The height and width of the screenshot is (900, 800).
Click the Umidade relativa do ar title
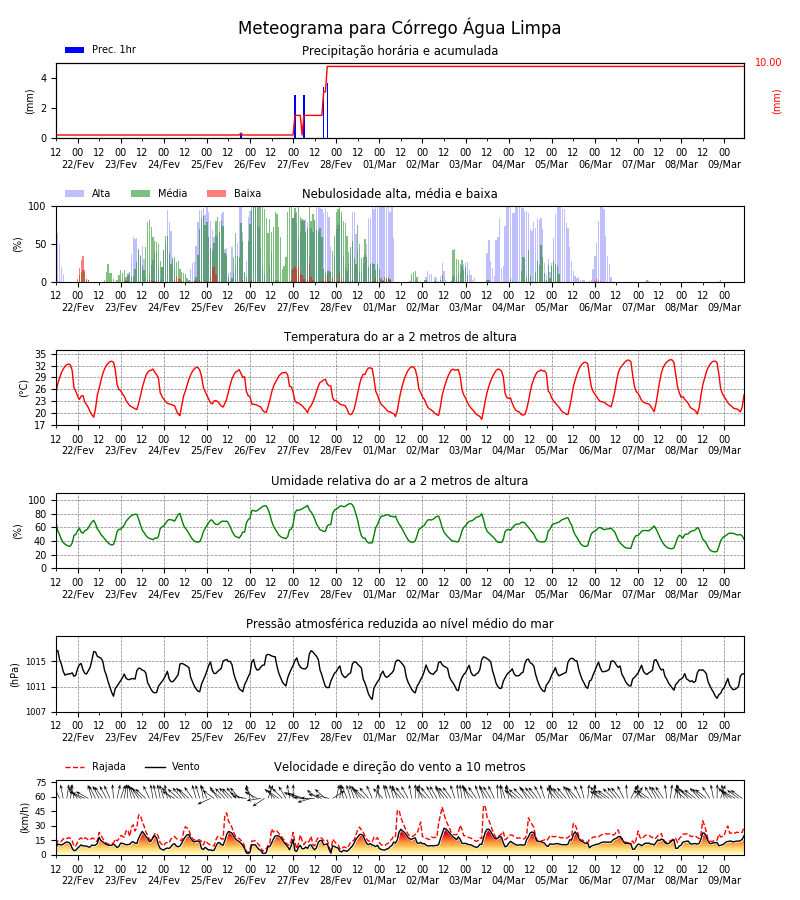tap(399, 481)
